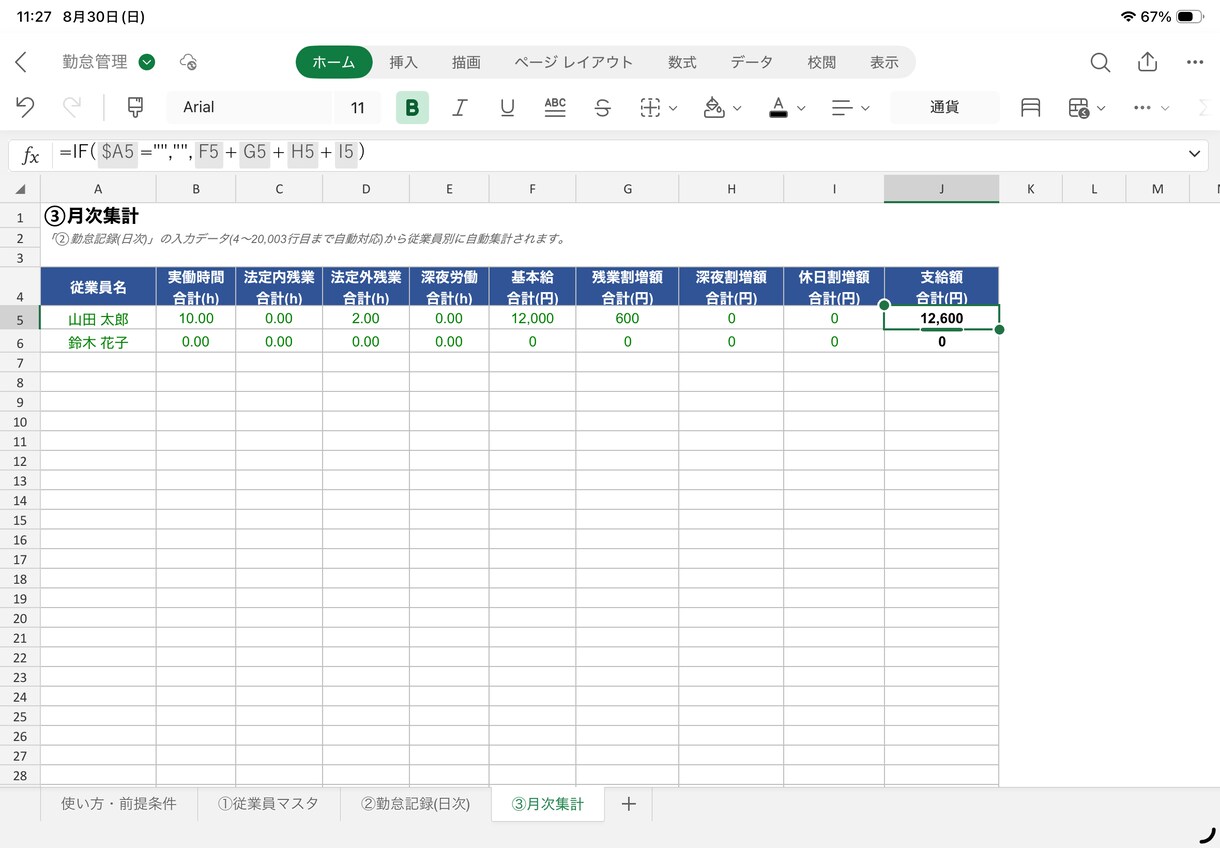The width and height of the screenshot is (1220, 848).
Task: Expand the ribbon overflow dropdown arrow
Action: point(1165,108)
